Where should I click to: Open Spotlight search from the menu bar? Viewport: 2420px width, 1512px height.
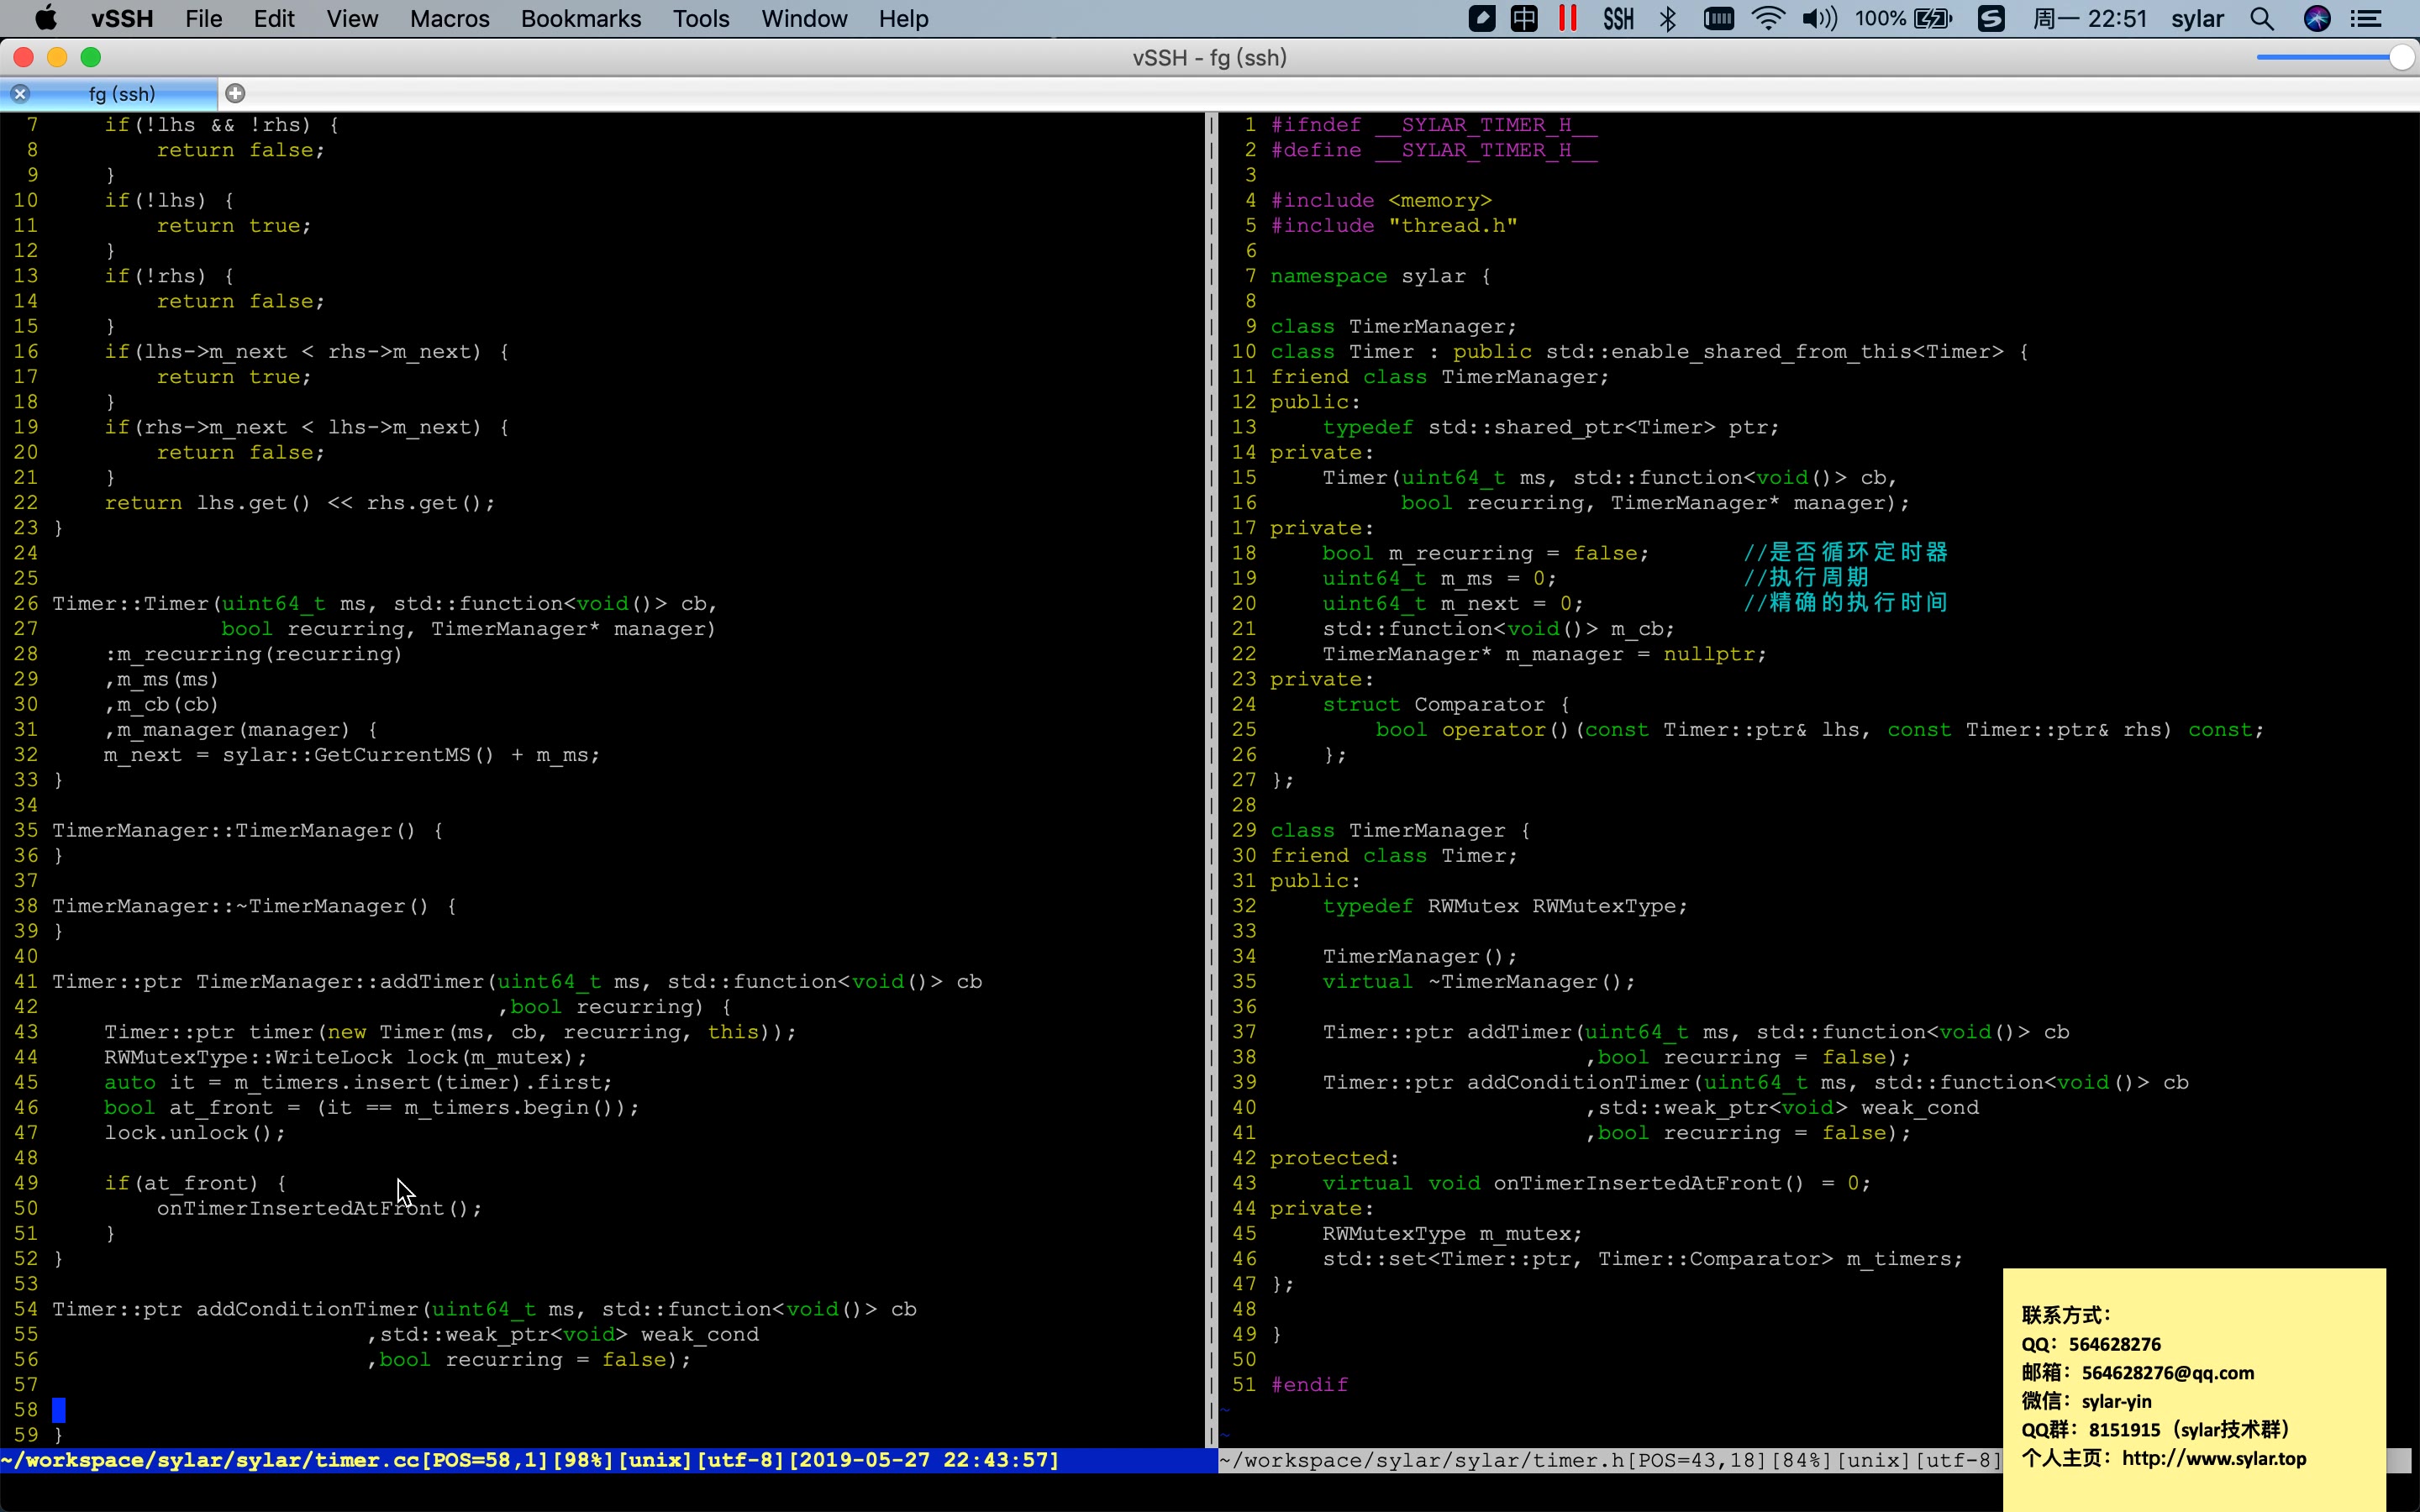point(2262,18)
